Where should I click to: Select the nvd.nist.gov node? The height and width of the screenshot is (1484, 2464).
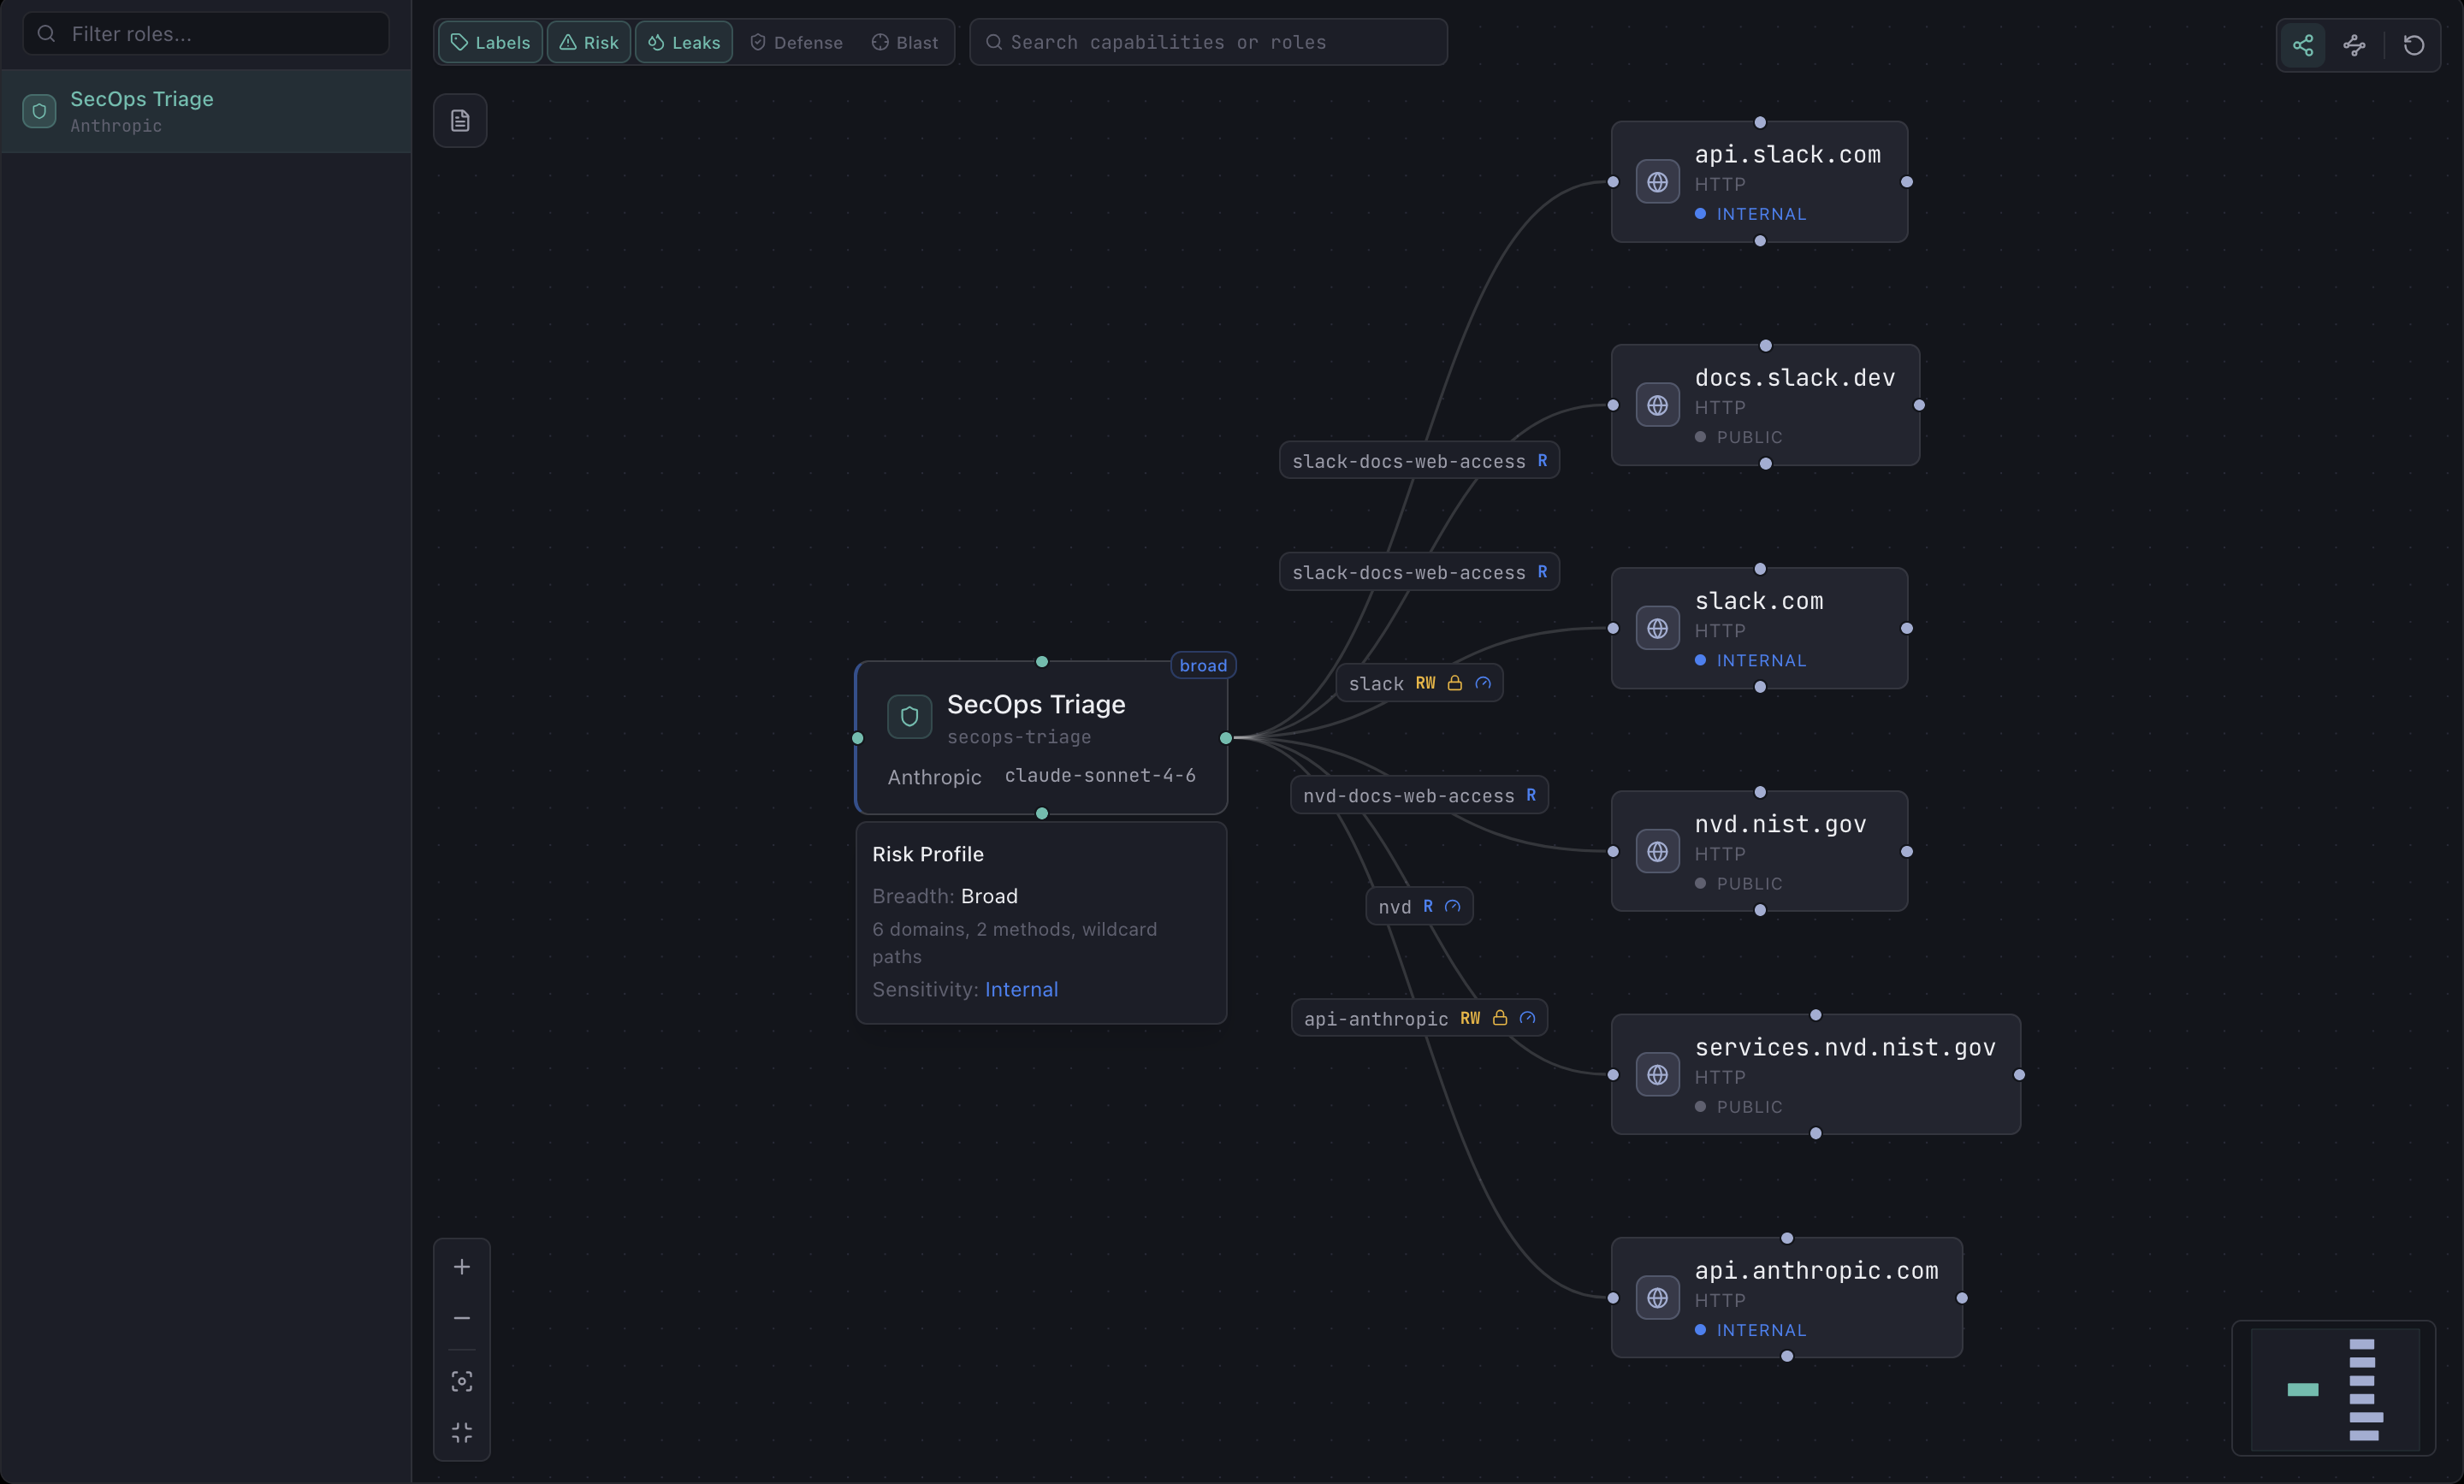pos(1759,851)
